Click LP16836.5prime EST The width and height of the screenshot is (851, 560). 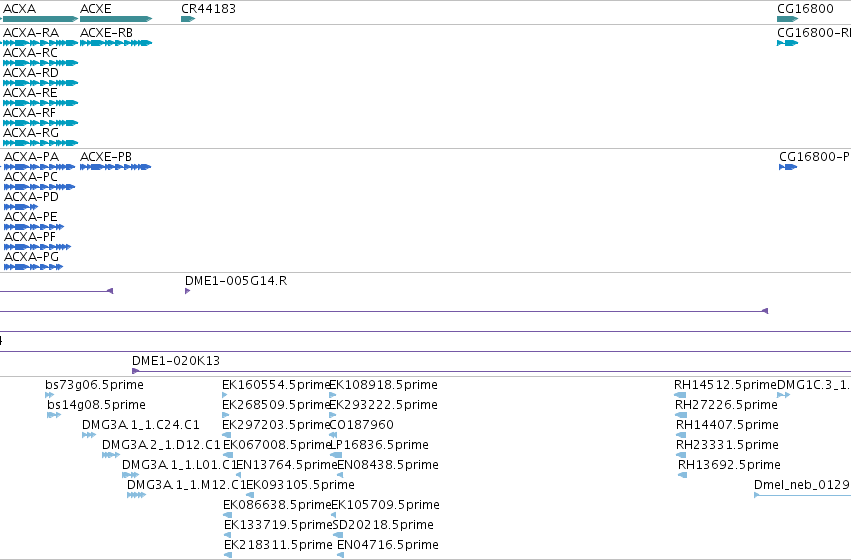[x=336, y=455]
